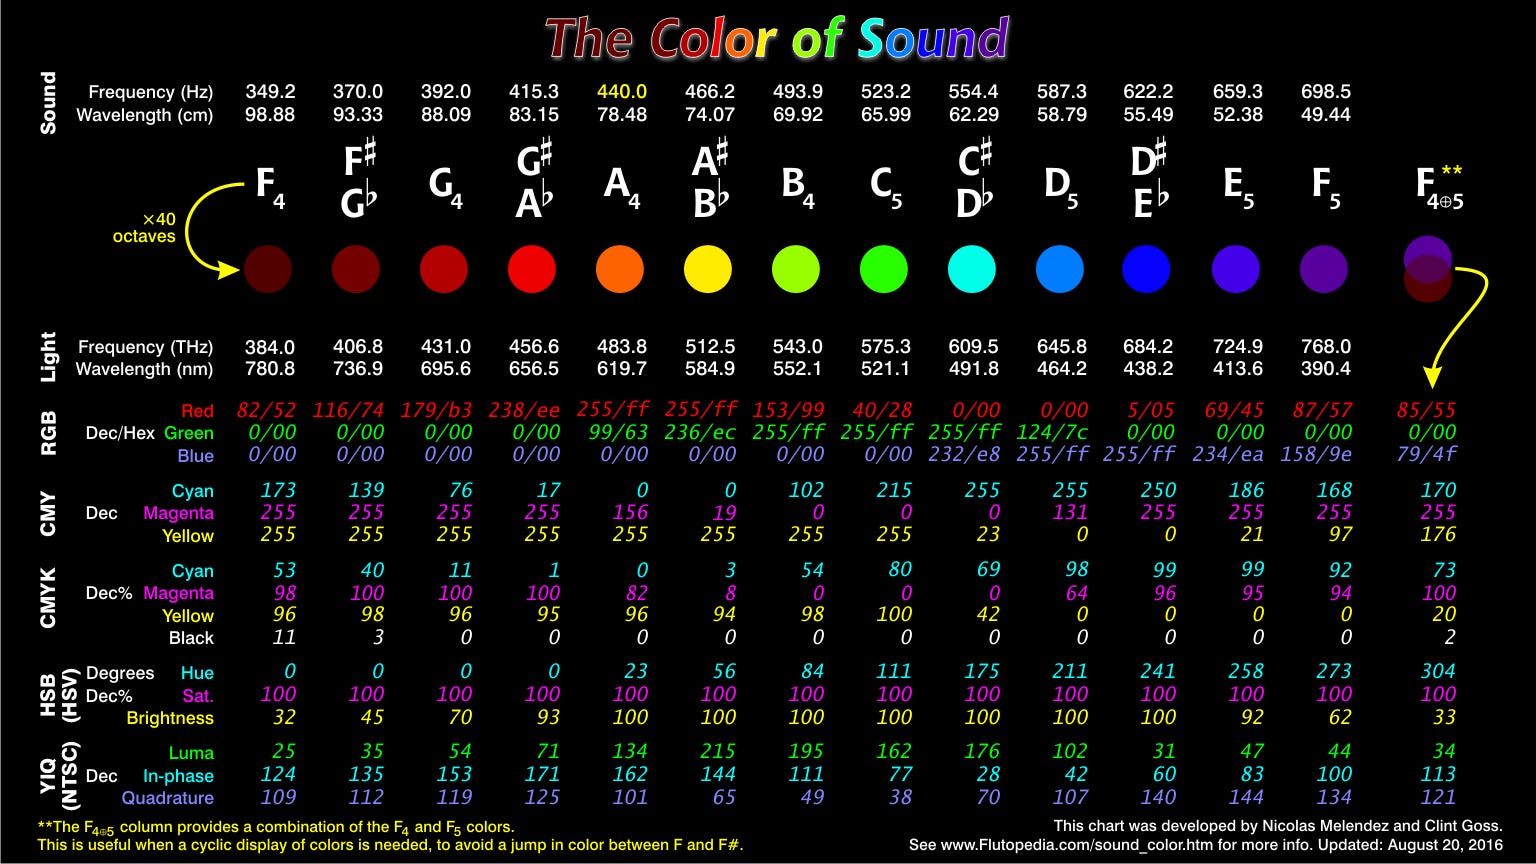The height and width of the screenshot is (864, 1536).
Task: Select the hue value 304
Action: [1438, 671]
